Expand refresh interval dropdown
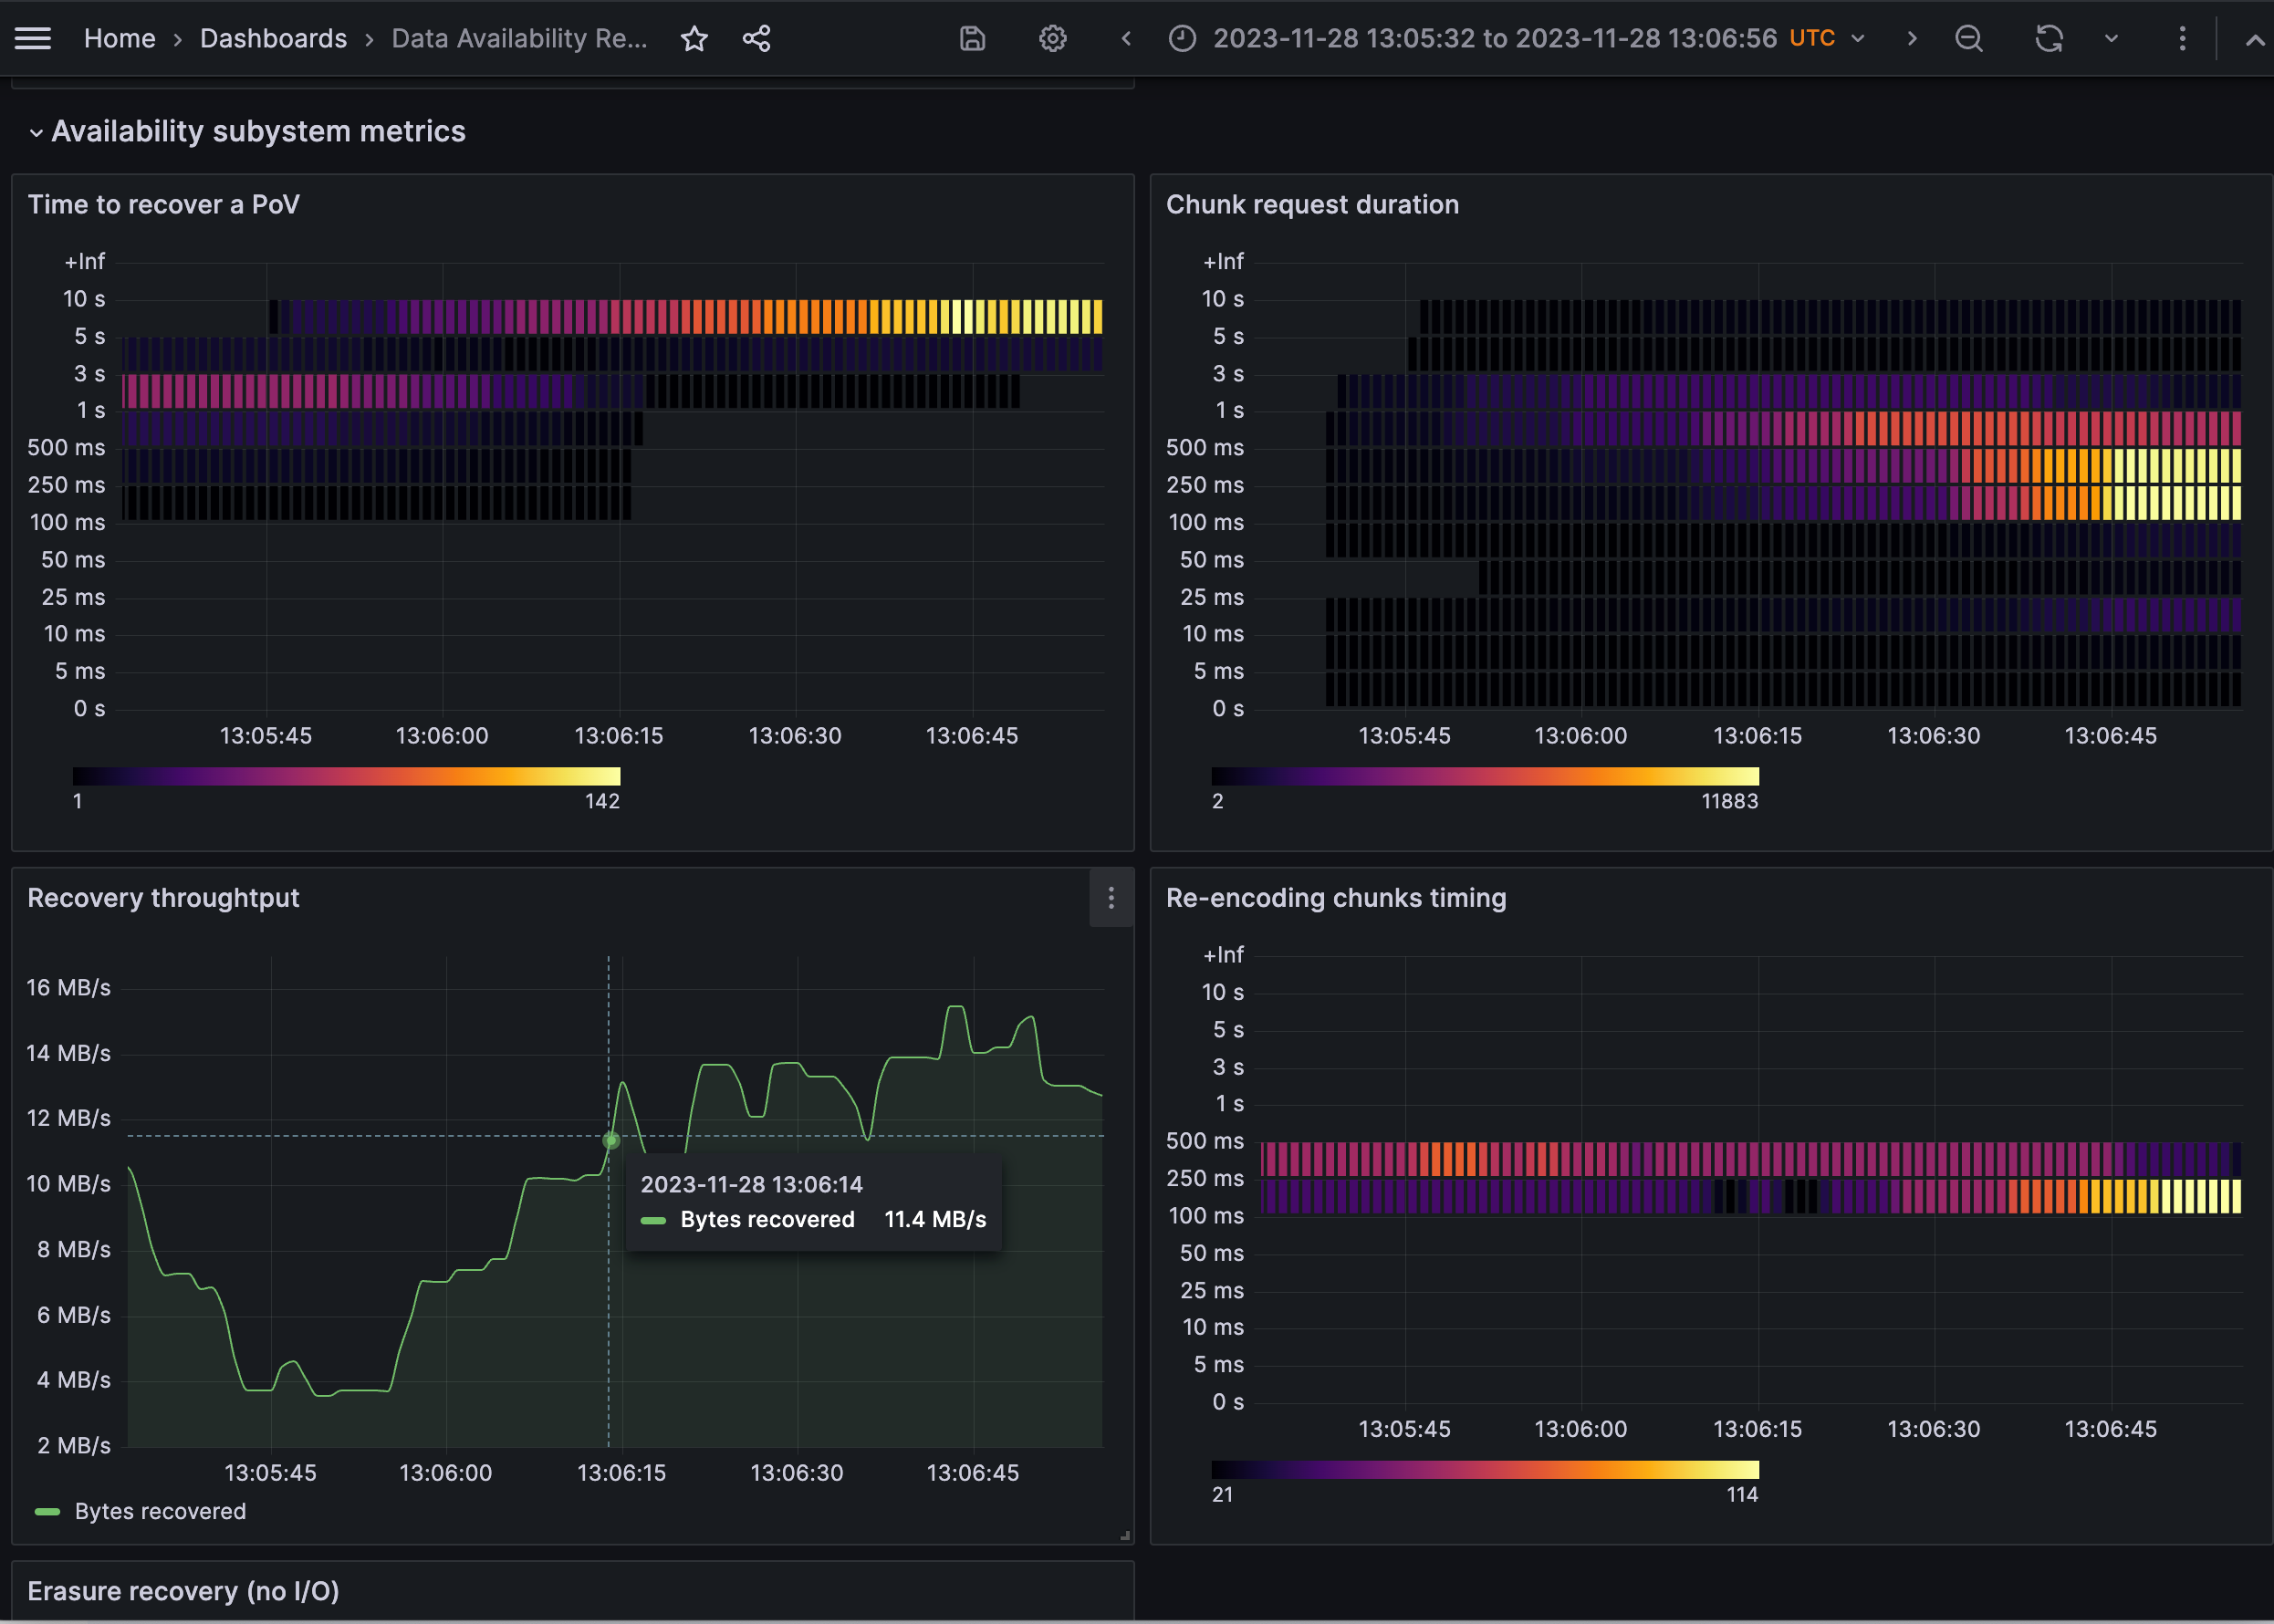 pyautogui.click(x=2111, y=39)
